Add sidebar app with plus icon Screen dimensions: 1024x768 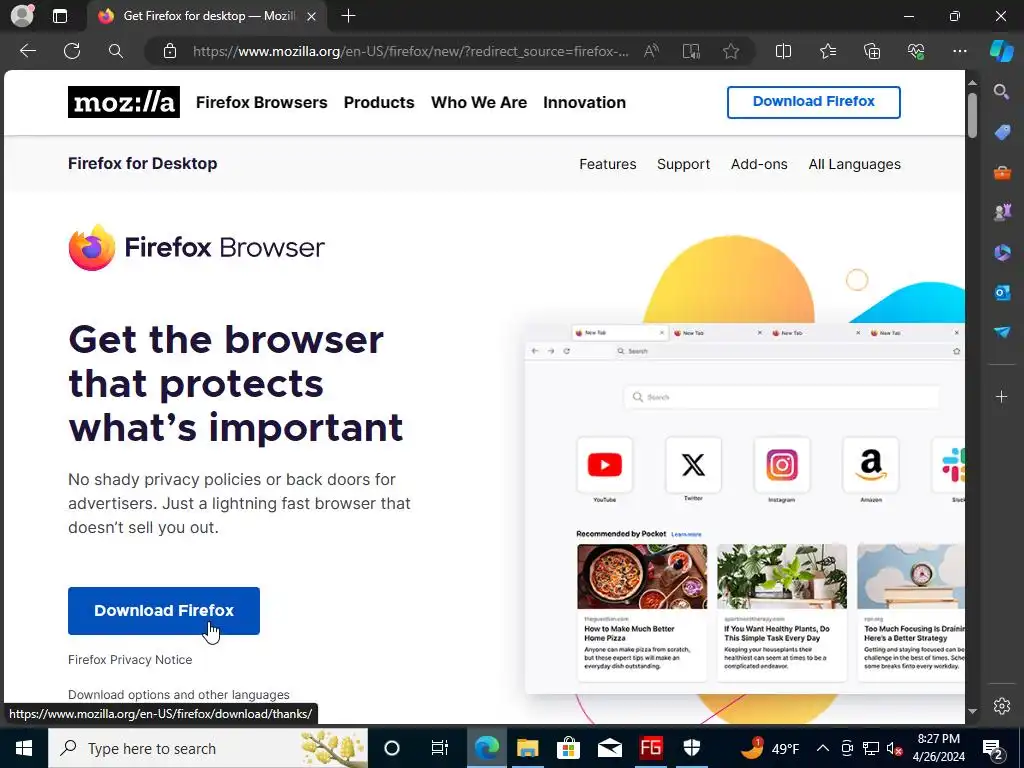pos(1001,396)
